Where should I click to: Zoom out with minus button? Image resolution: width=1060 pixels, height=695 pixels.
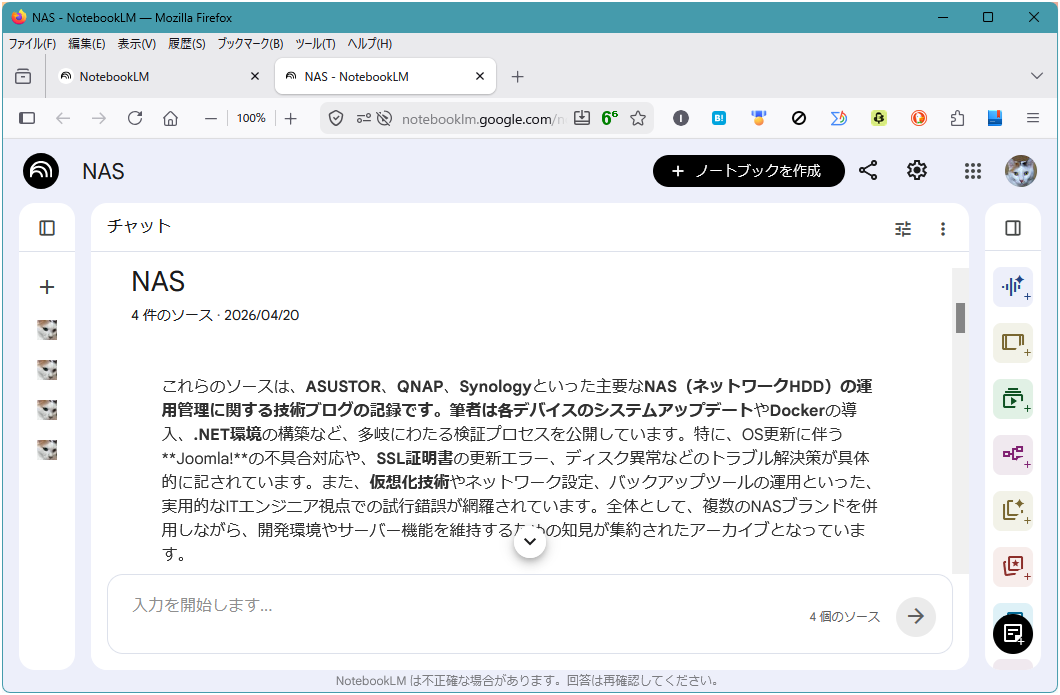211,118
